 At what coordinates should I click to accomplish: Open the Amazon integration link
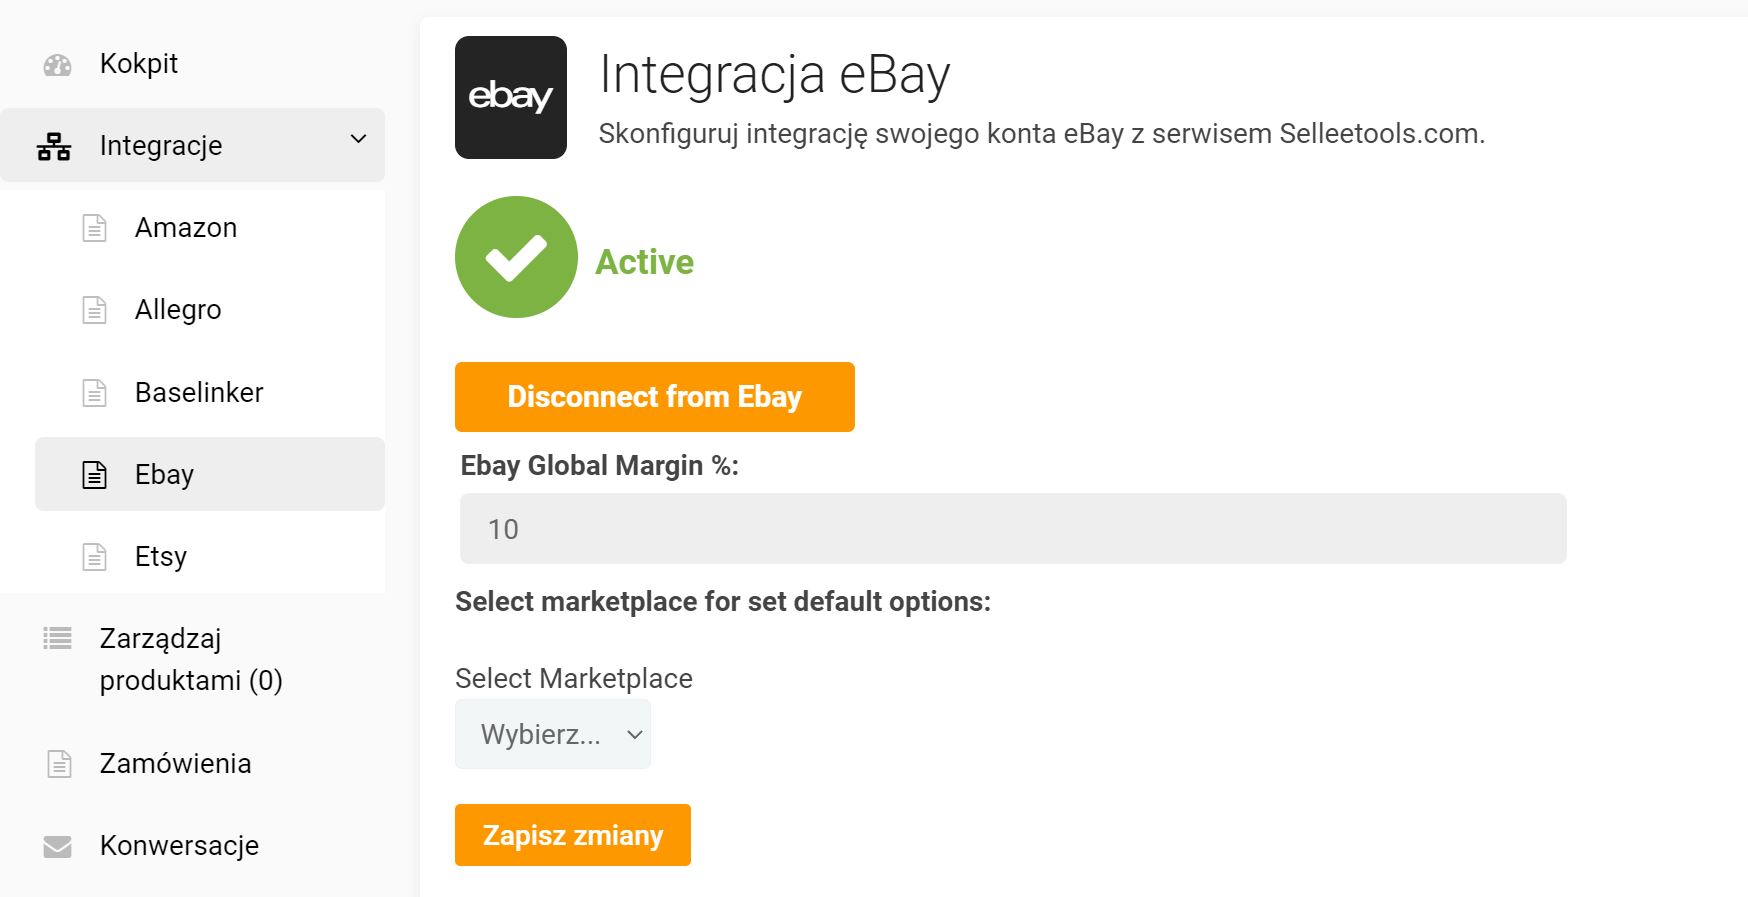click(x=186, y=228)
